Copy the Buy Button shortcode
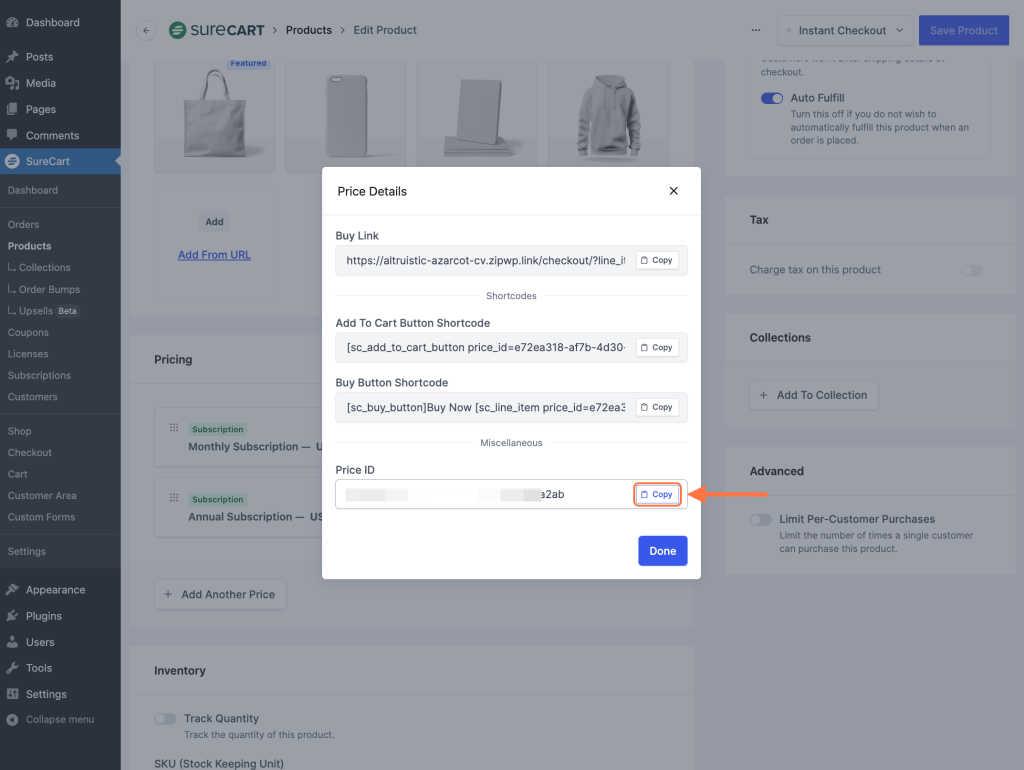 coord(657,407)
